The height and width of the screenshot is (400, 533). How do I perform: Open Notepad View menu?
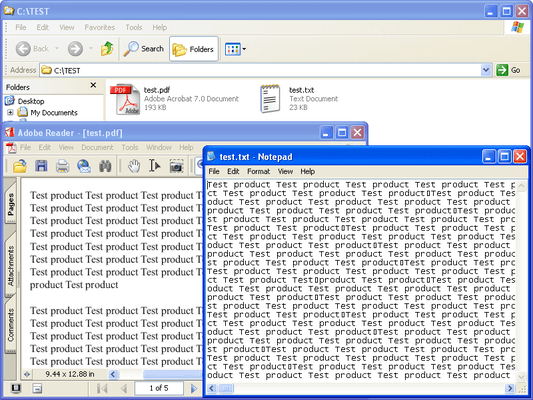coord(285,171)
